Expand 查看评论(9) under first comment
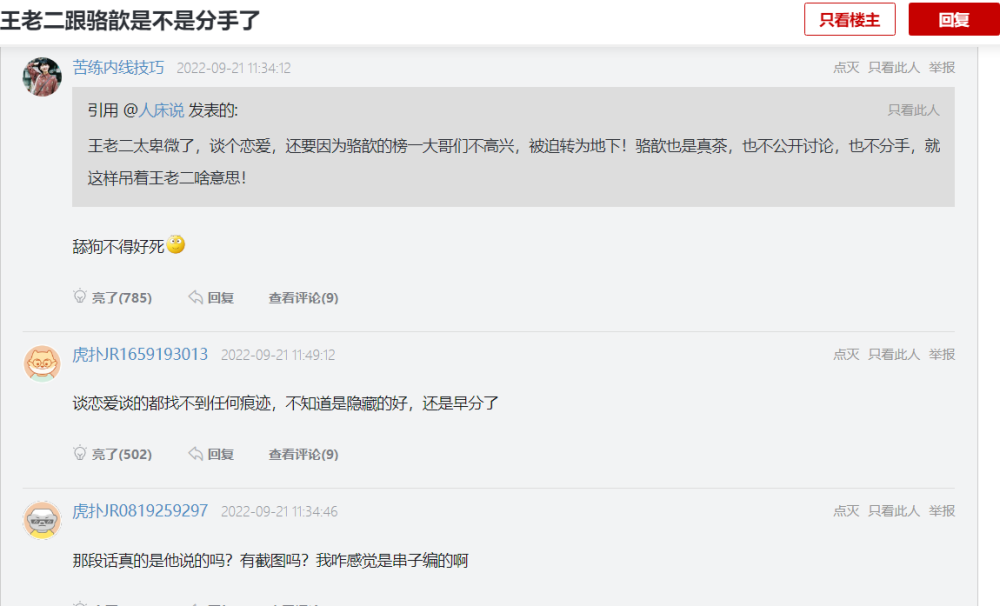This screenshot has height=606, width=1000. (303, 298)
